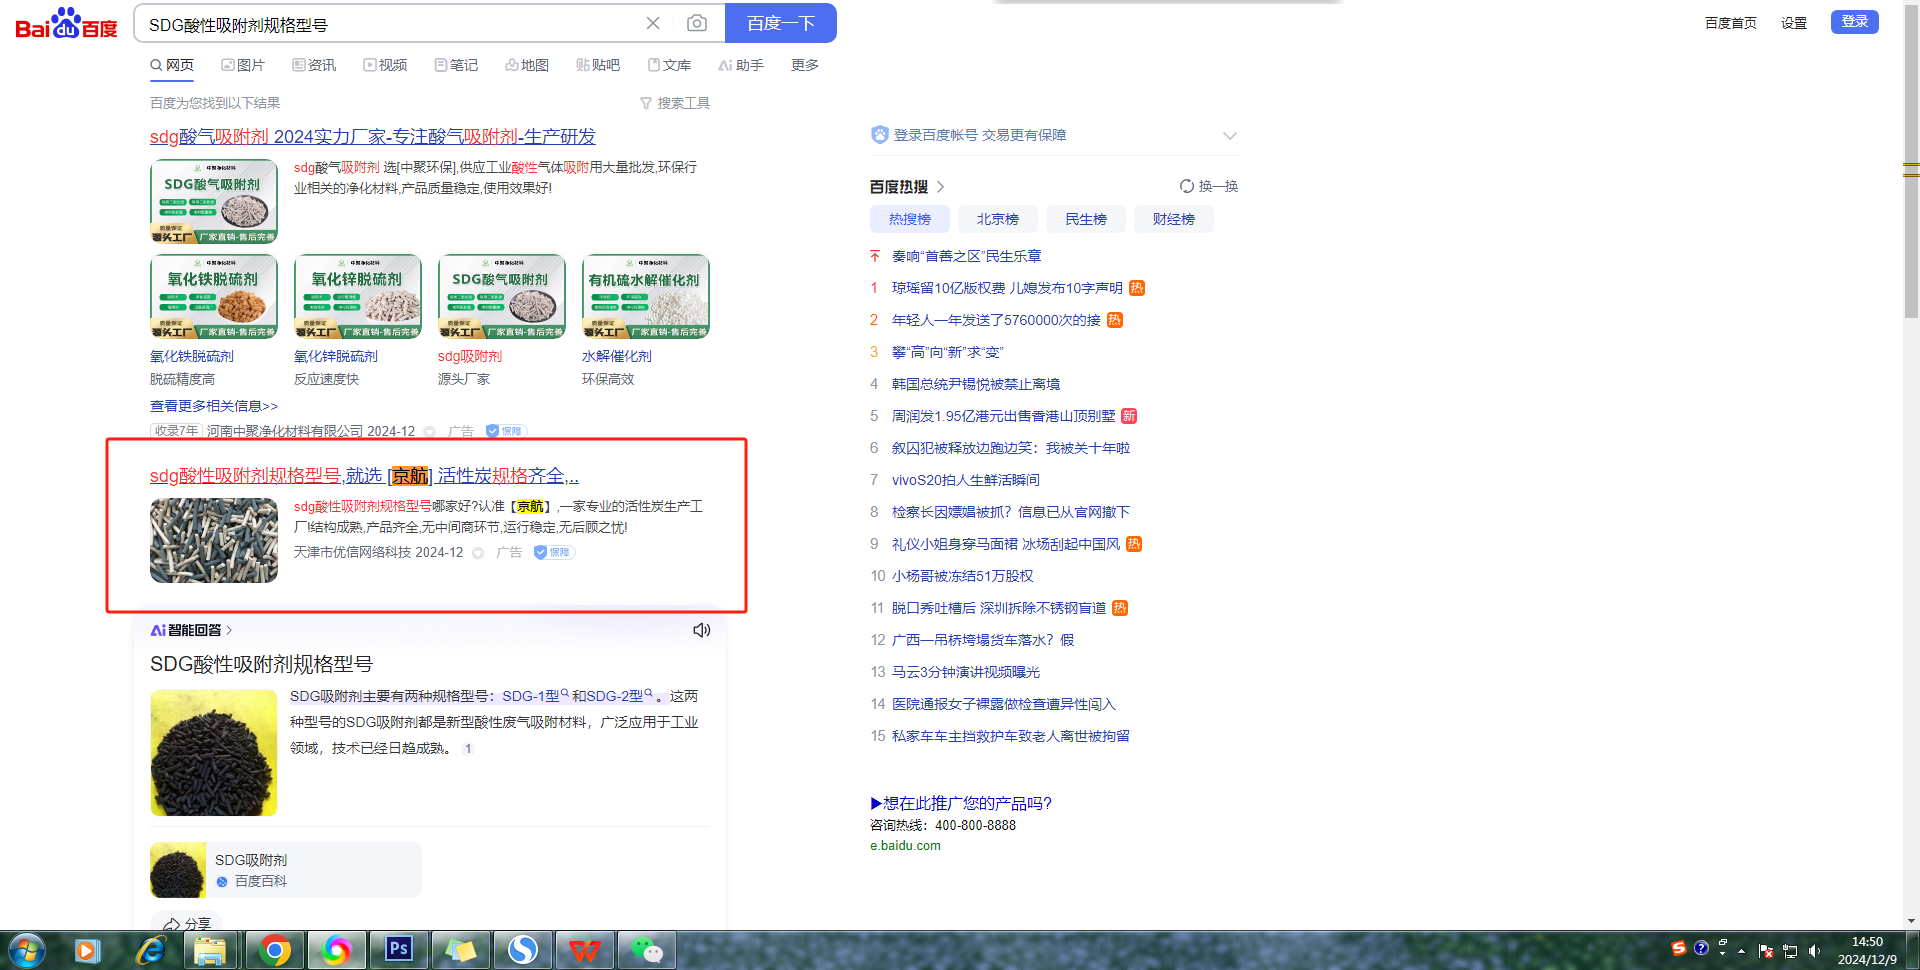Switch to the 图片 tab
The width and height of the screenshot is (1920, 970).
243,65
